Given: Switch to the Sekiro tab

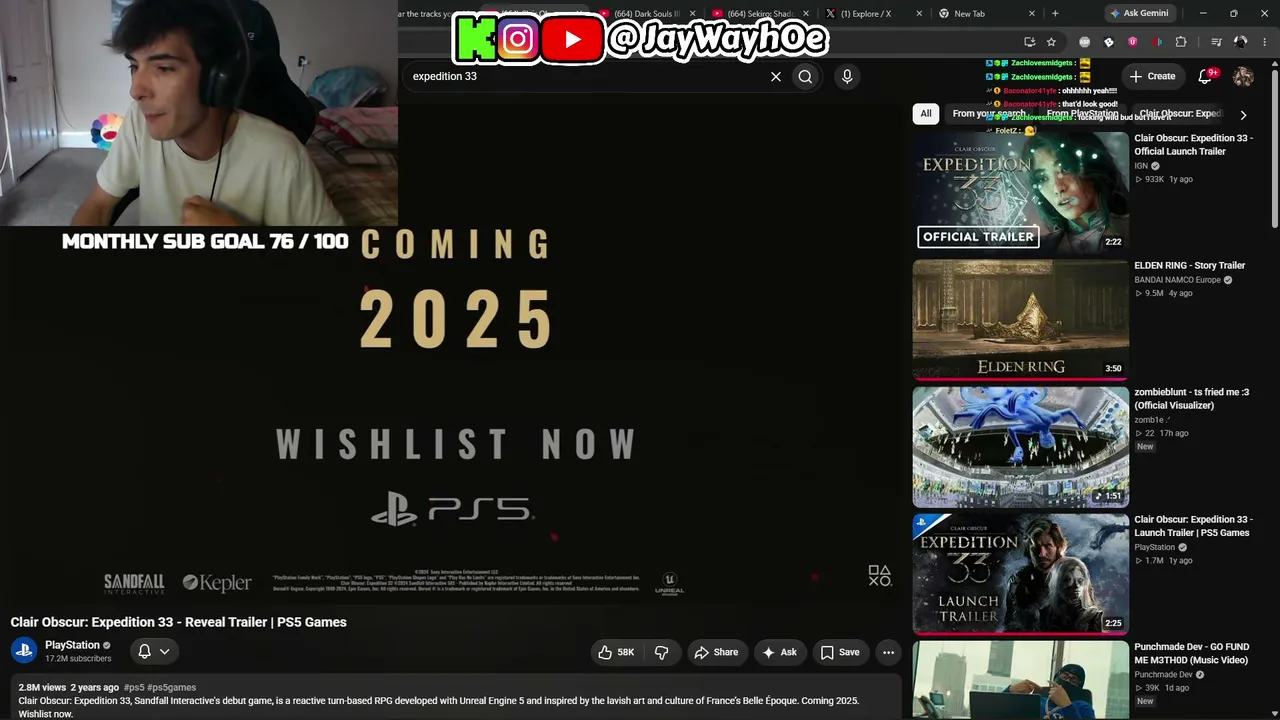Looking at the screenshot, I should [762, 14].
